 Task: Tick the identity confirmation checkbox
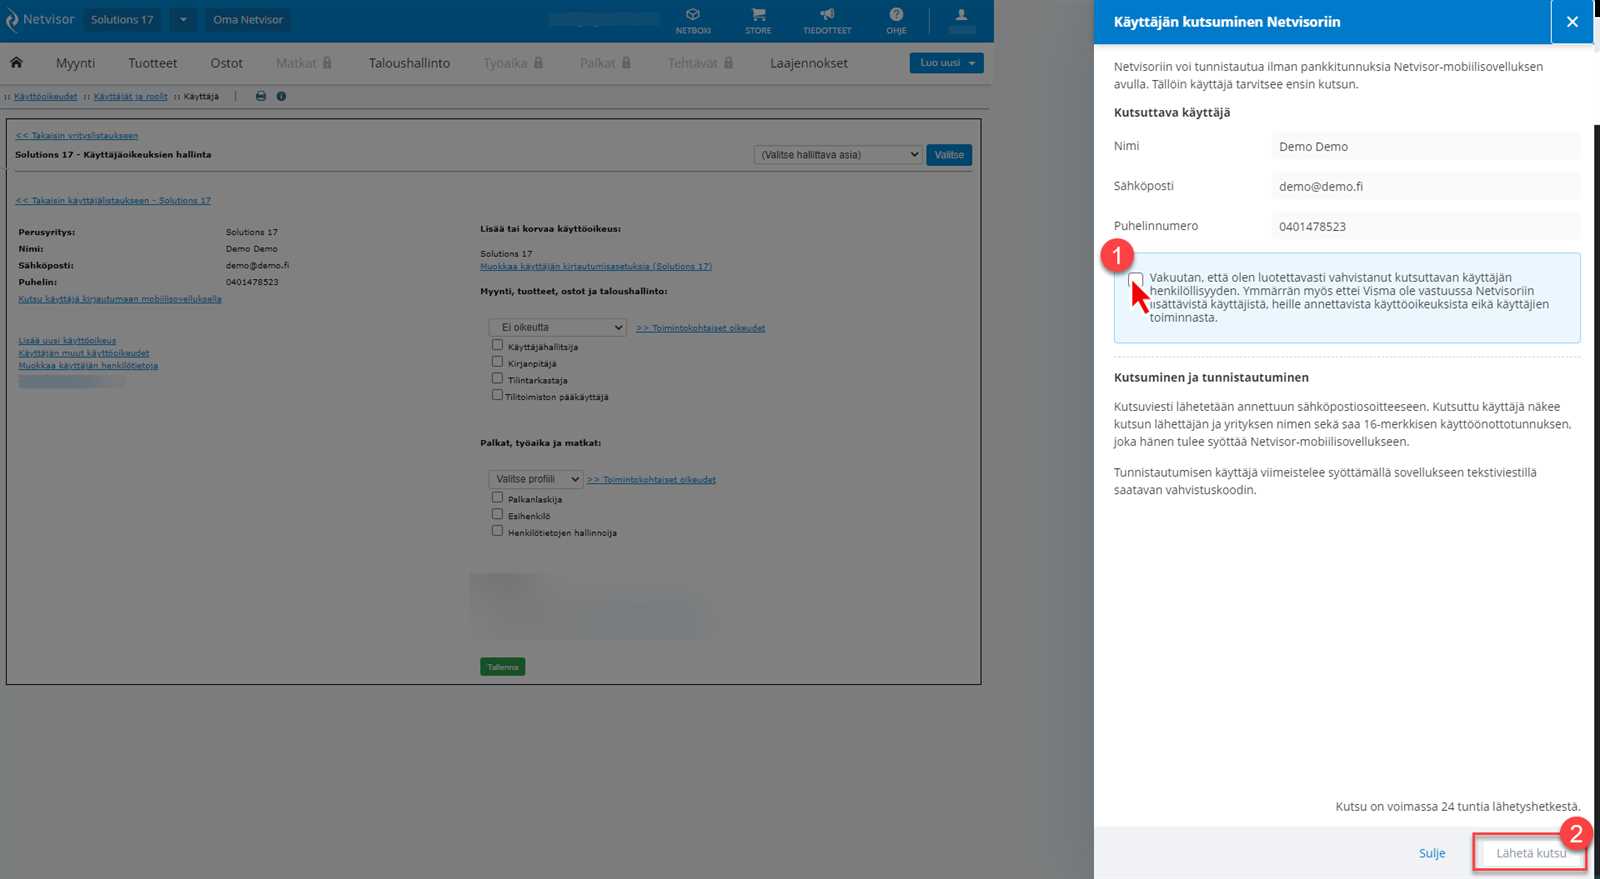[x=1135, y=279]
